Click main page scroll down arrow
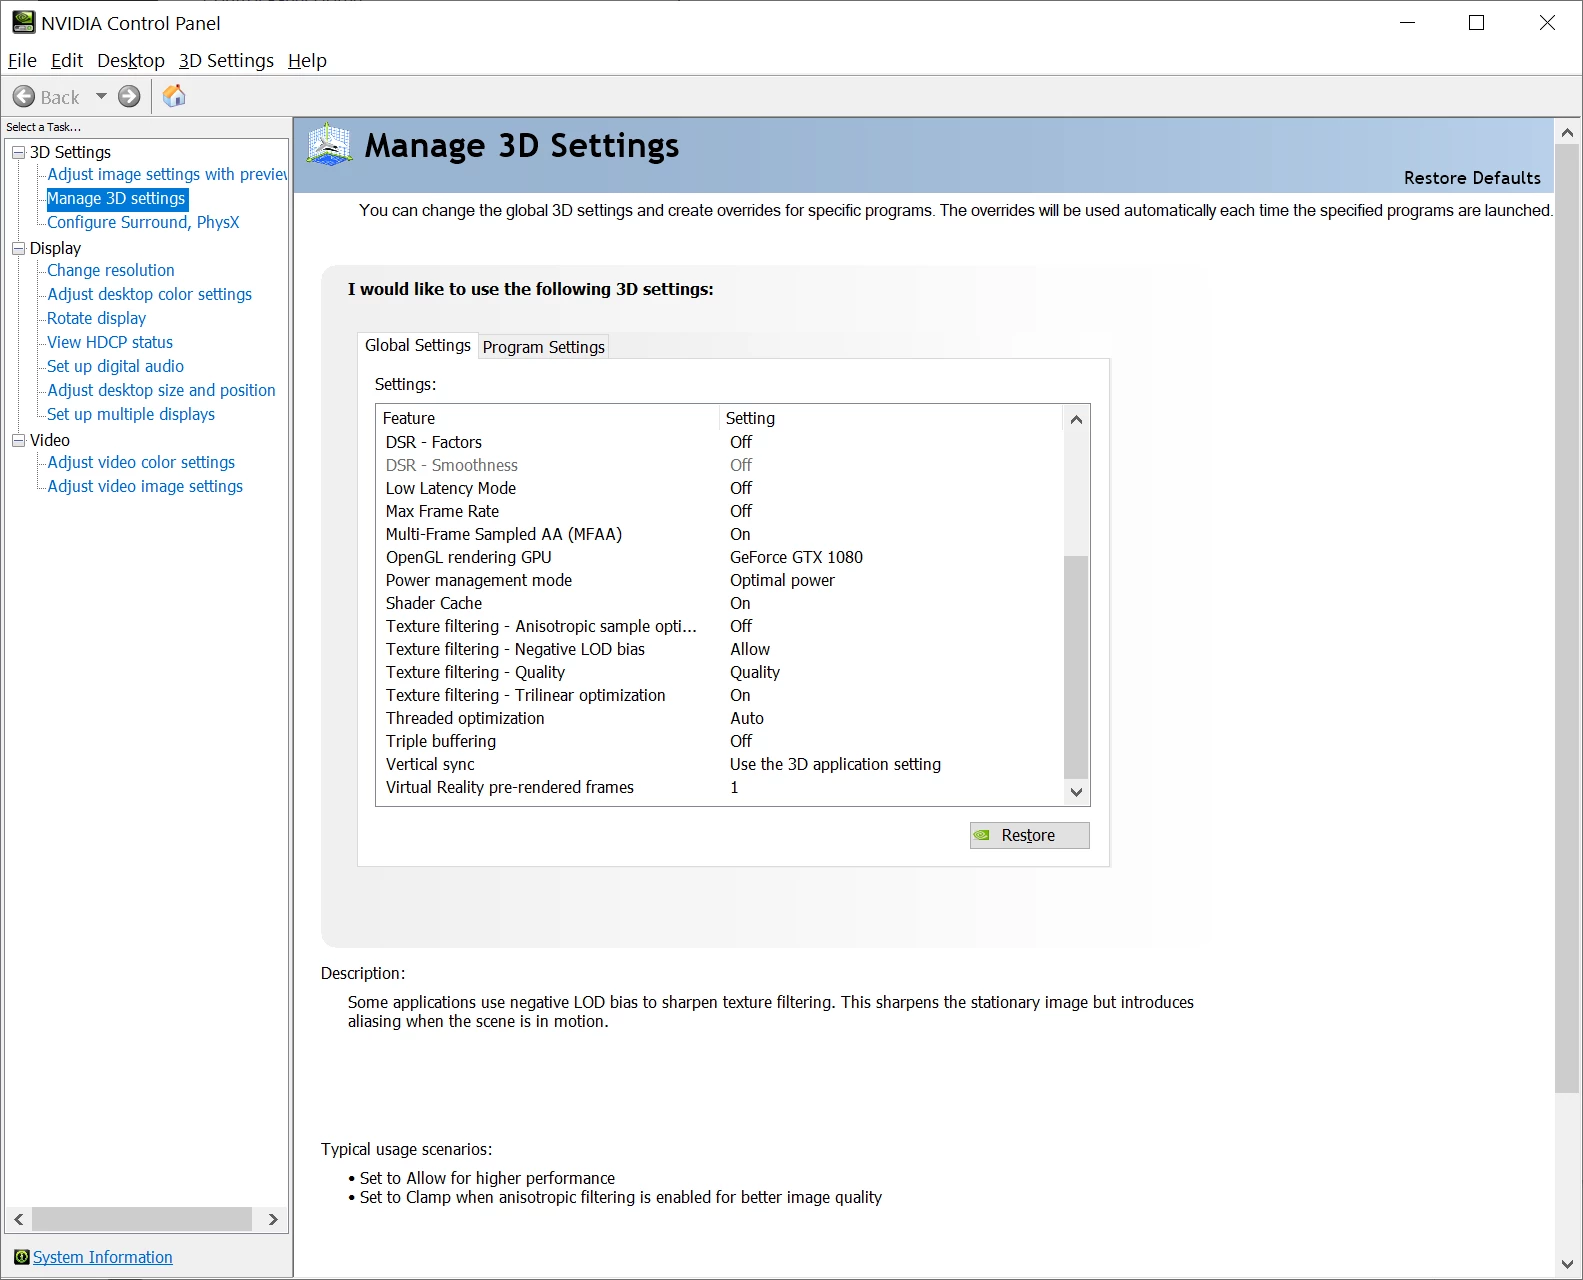1583x1280 pixels. coord(1567,1264)
